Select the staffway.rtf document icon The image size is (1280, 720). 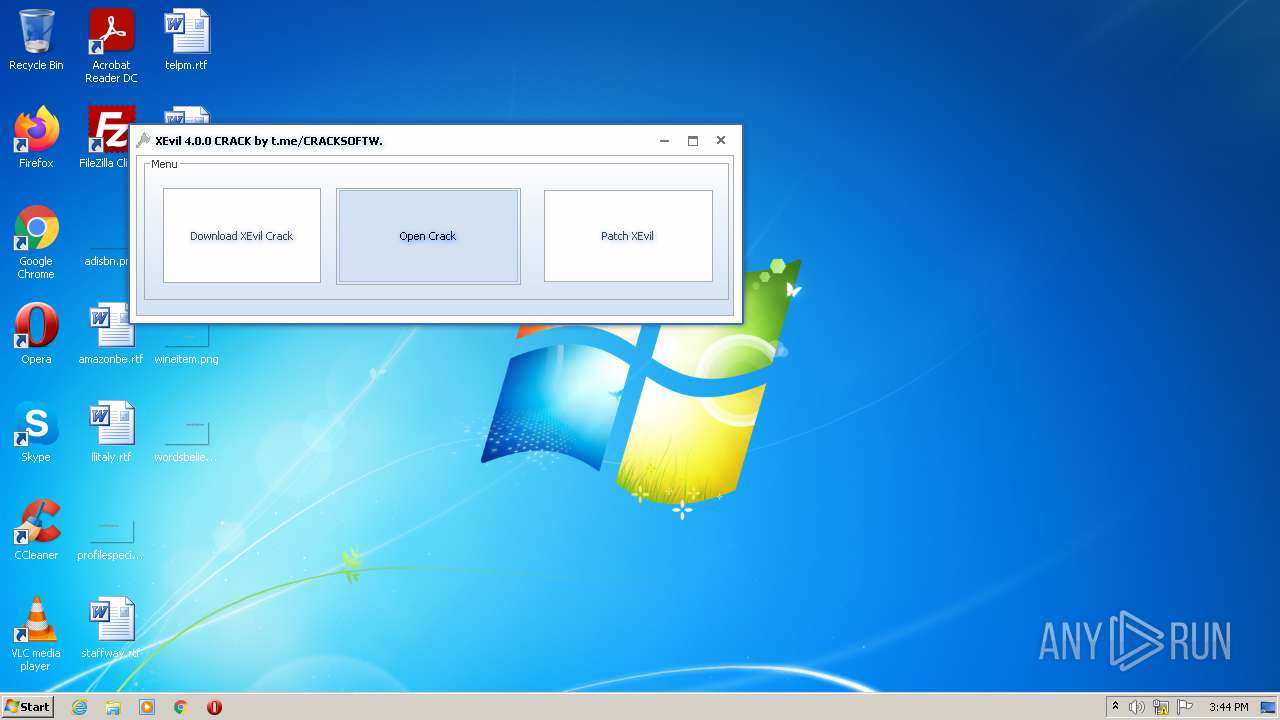pyautogui.click(x=111, y=628)
